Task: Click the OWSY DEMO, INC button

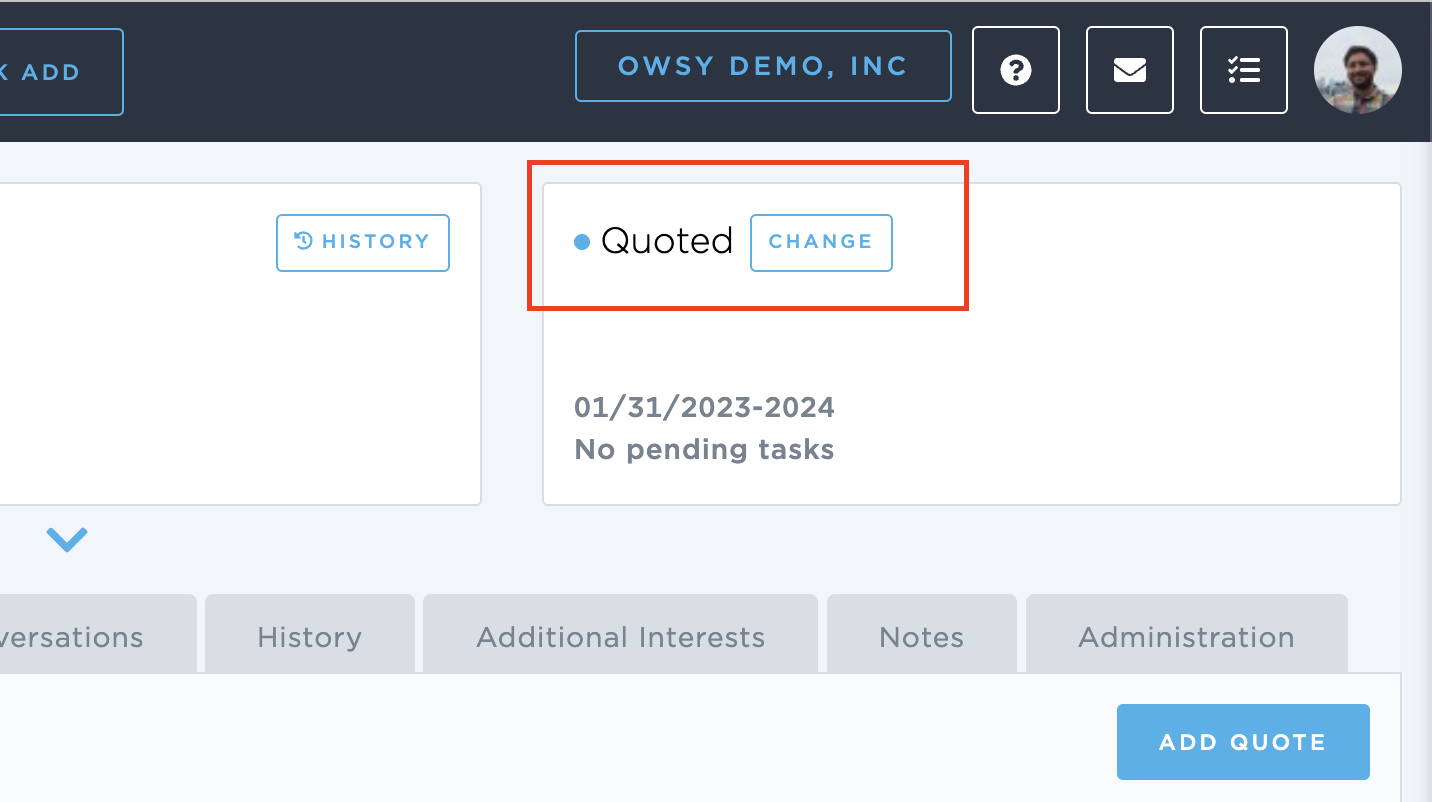Action: coord(763,66)
